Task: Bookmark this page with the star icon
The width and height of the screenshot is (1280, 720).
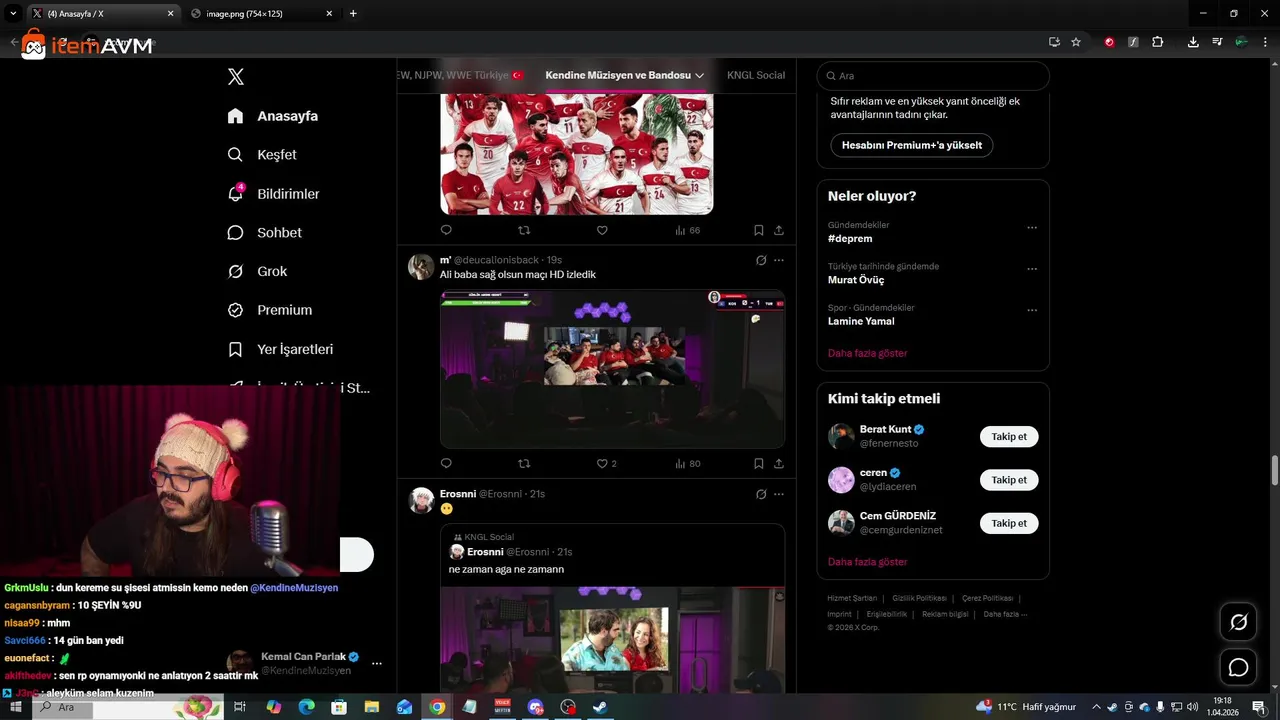Action: tap(1076, 42)
